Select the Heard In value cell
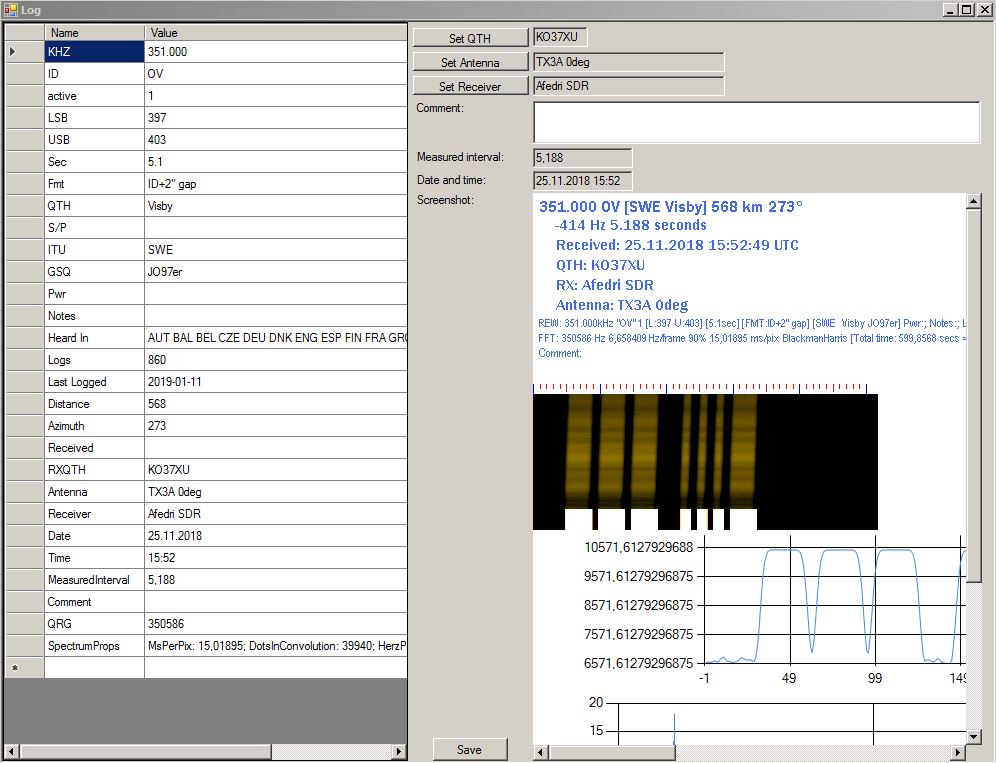Screen dimensions: 996x763 (276, 338)
